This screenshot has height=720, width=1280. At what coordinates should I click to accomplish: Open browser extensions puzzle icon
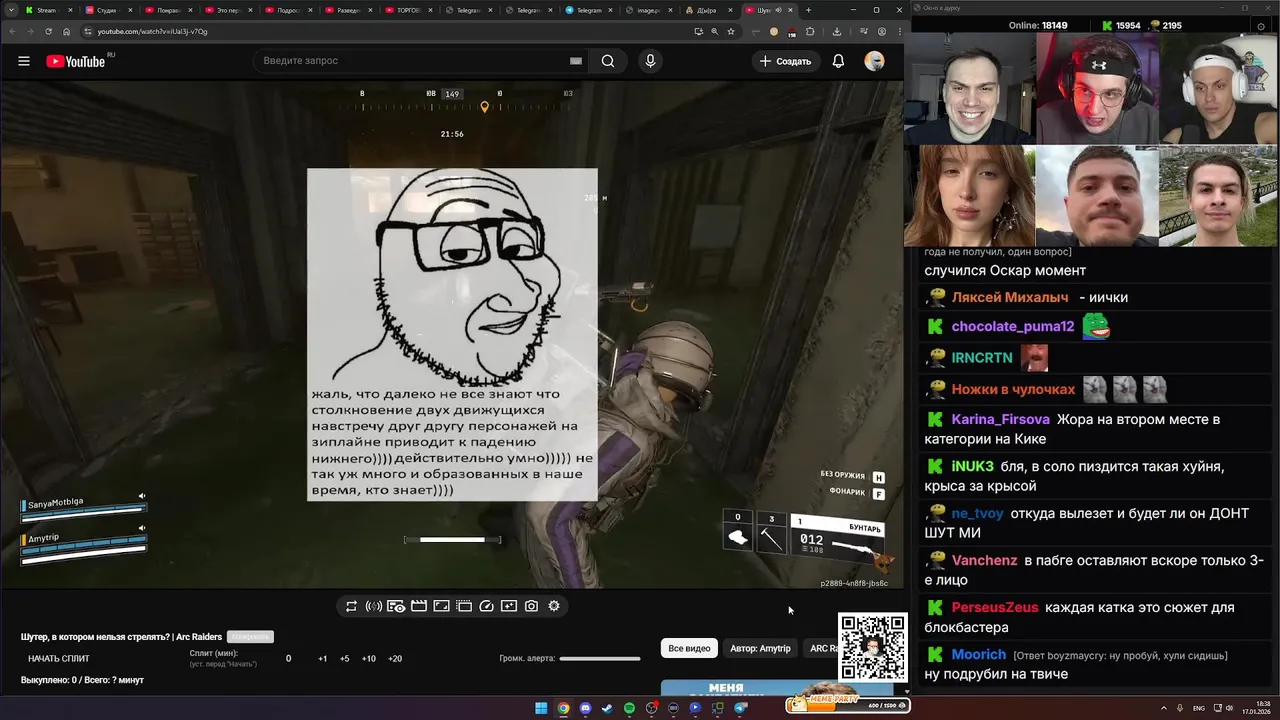point(811,31)
